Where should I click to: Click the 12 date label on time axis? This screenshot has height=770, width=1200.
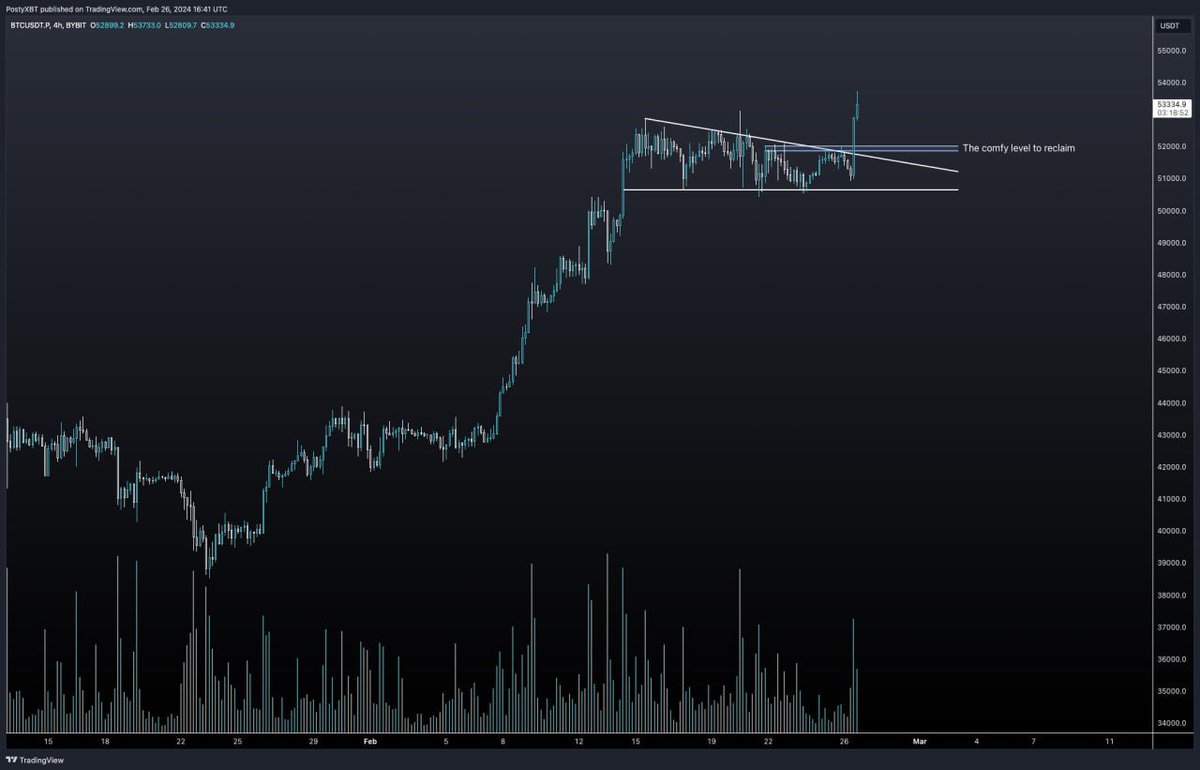pyautogui.click(x=579, y=741)
